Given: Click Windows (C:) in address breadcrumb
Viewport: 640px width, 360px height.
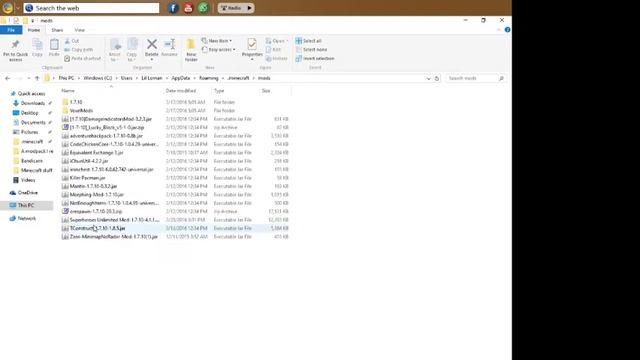Looking at the screenshot, I should 98,78.
